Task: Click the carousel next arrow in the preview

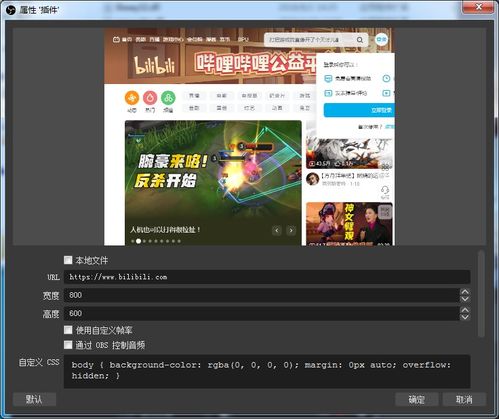Action: [x=291, y=230]
